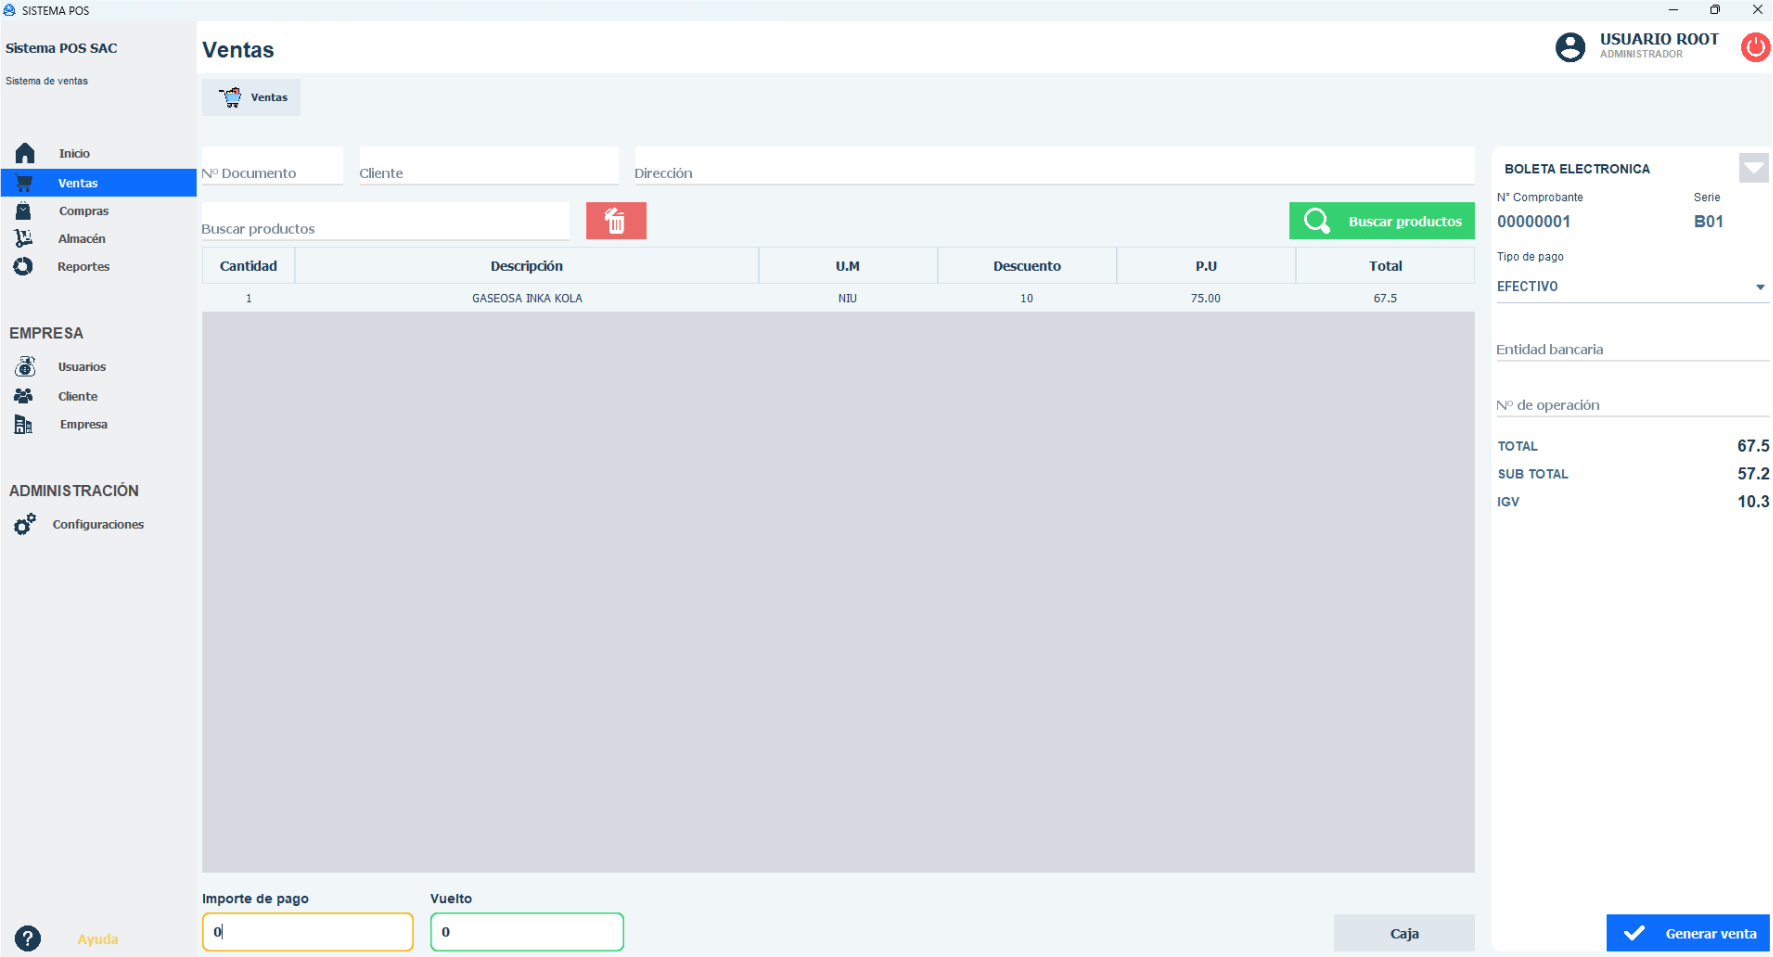Image resolution: width=1773 pixels, height=957 pixels.
Task: Click the magnifier icon in Buscar productos button
Action: (1317, 221)
